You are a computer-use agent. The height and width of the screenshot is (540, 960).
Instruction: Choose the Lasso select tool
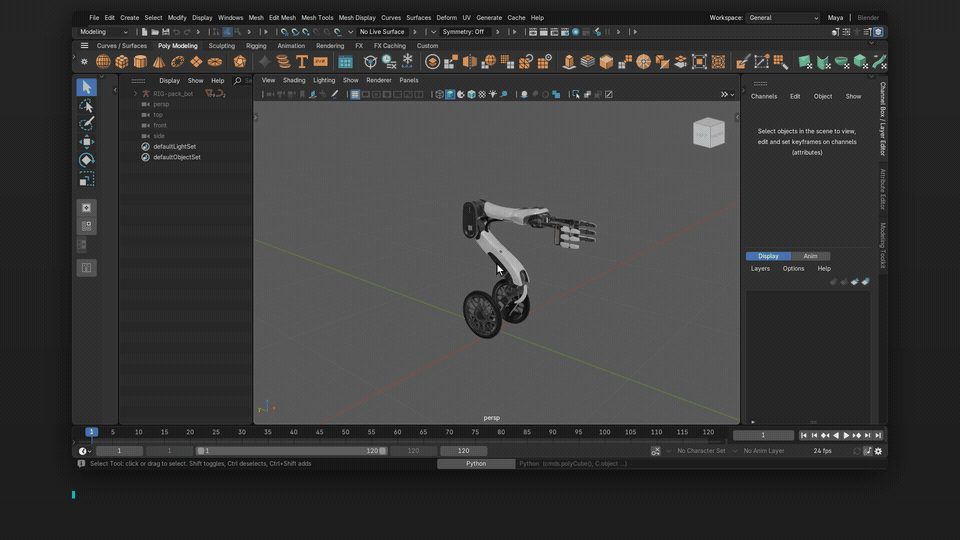(86, 105)
